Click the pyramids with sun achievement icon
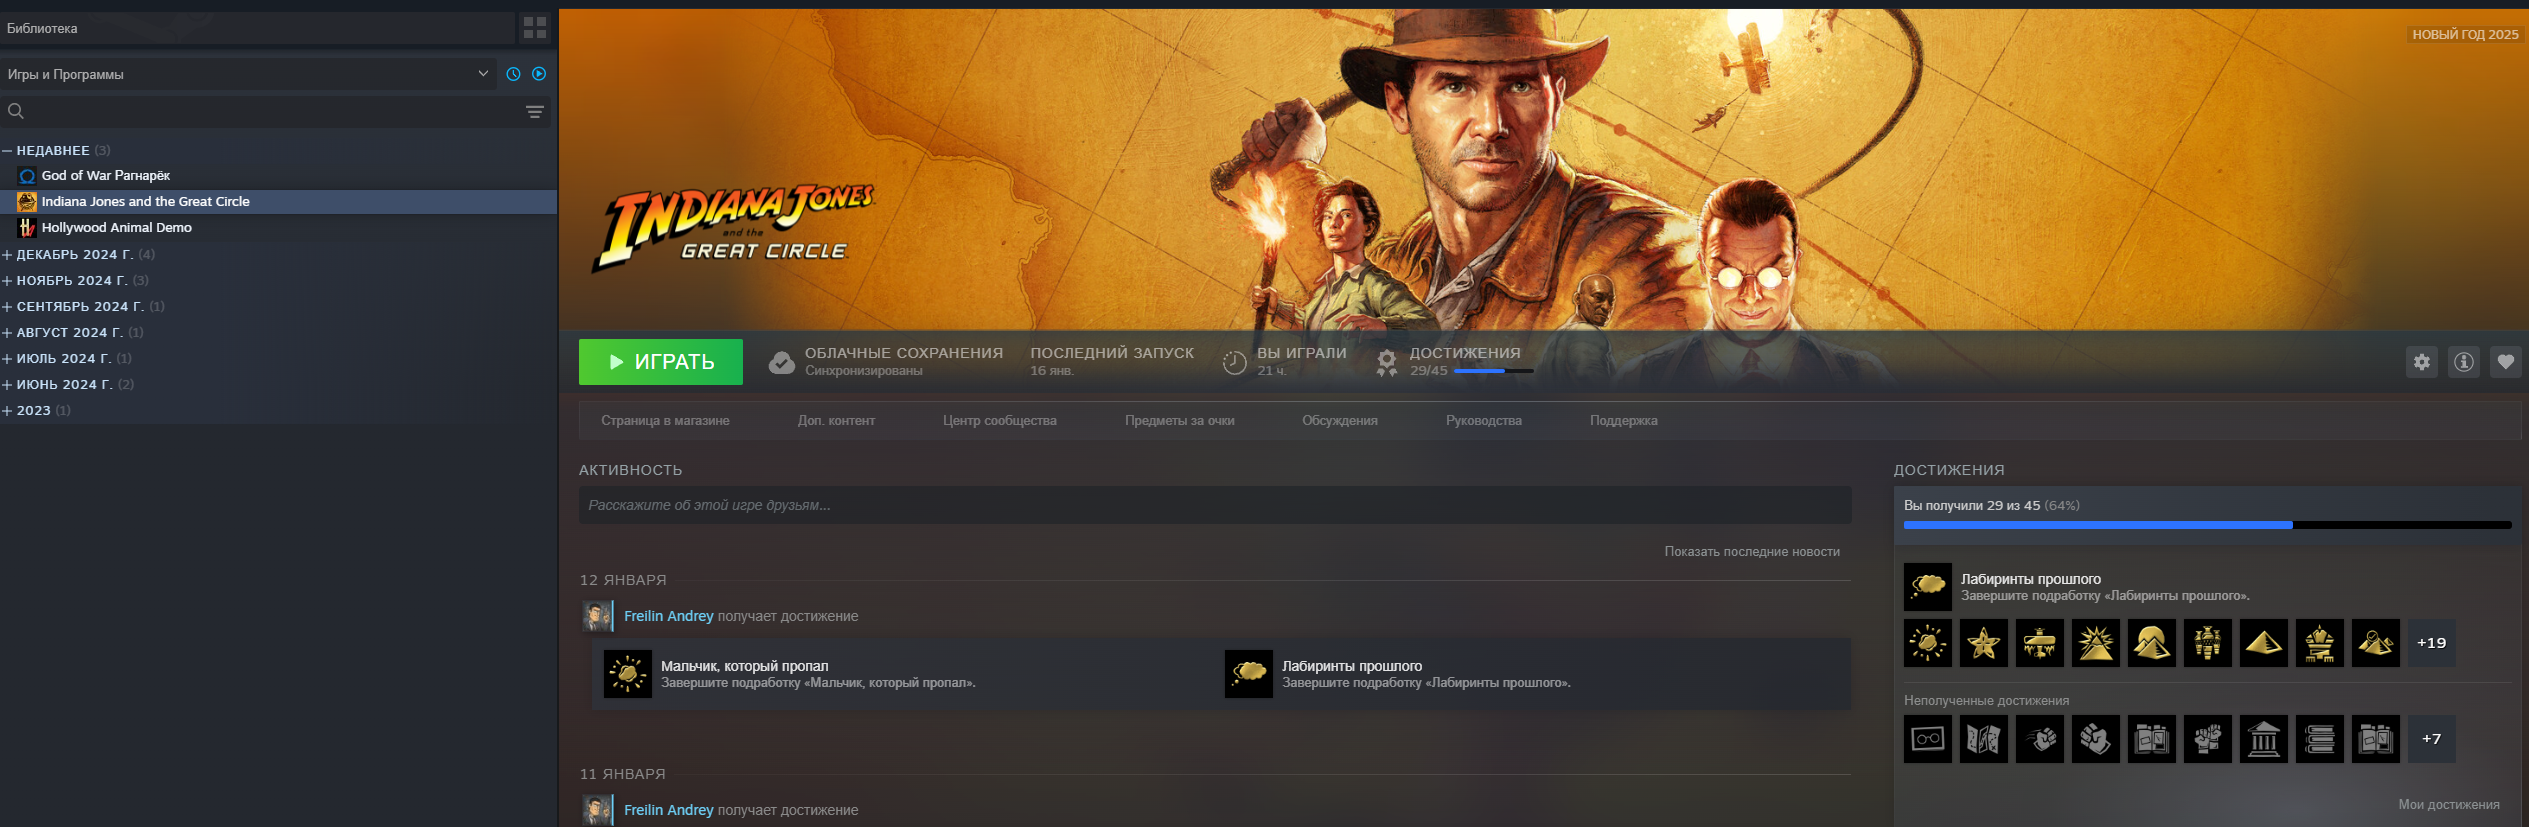2529x827 pixels. (2152, 643)
